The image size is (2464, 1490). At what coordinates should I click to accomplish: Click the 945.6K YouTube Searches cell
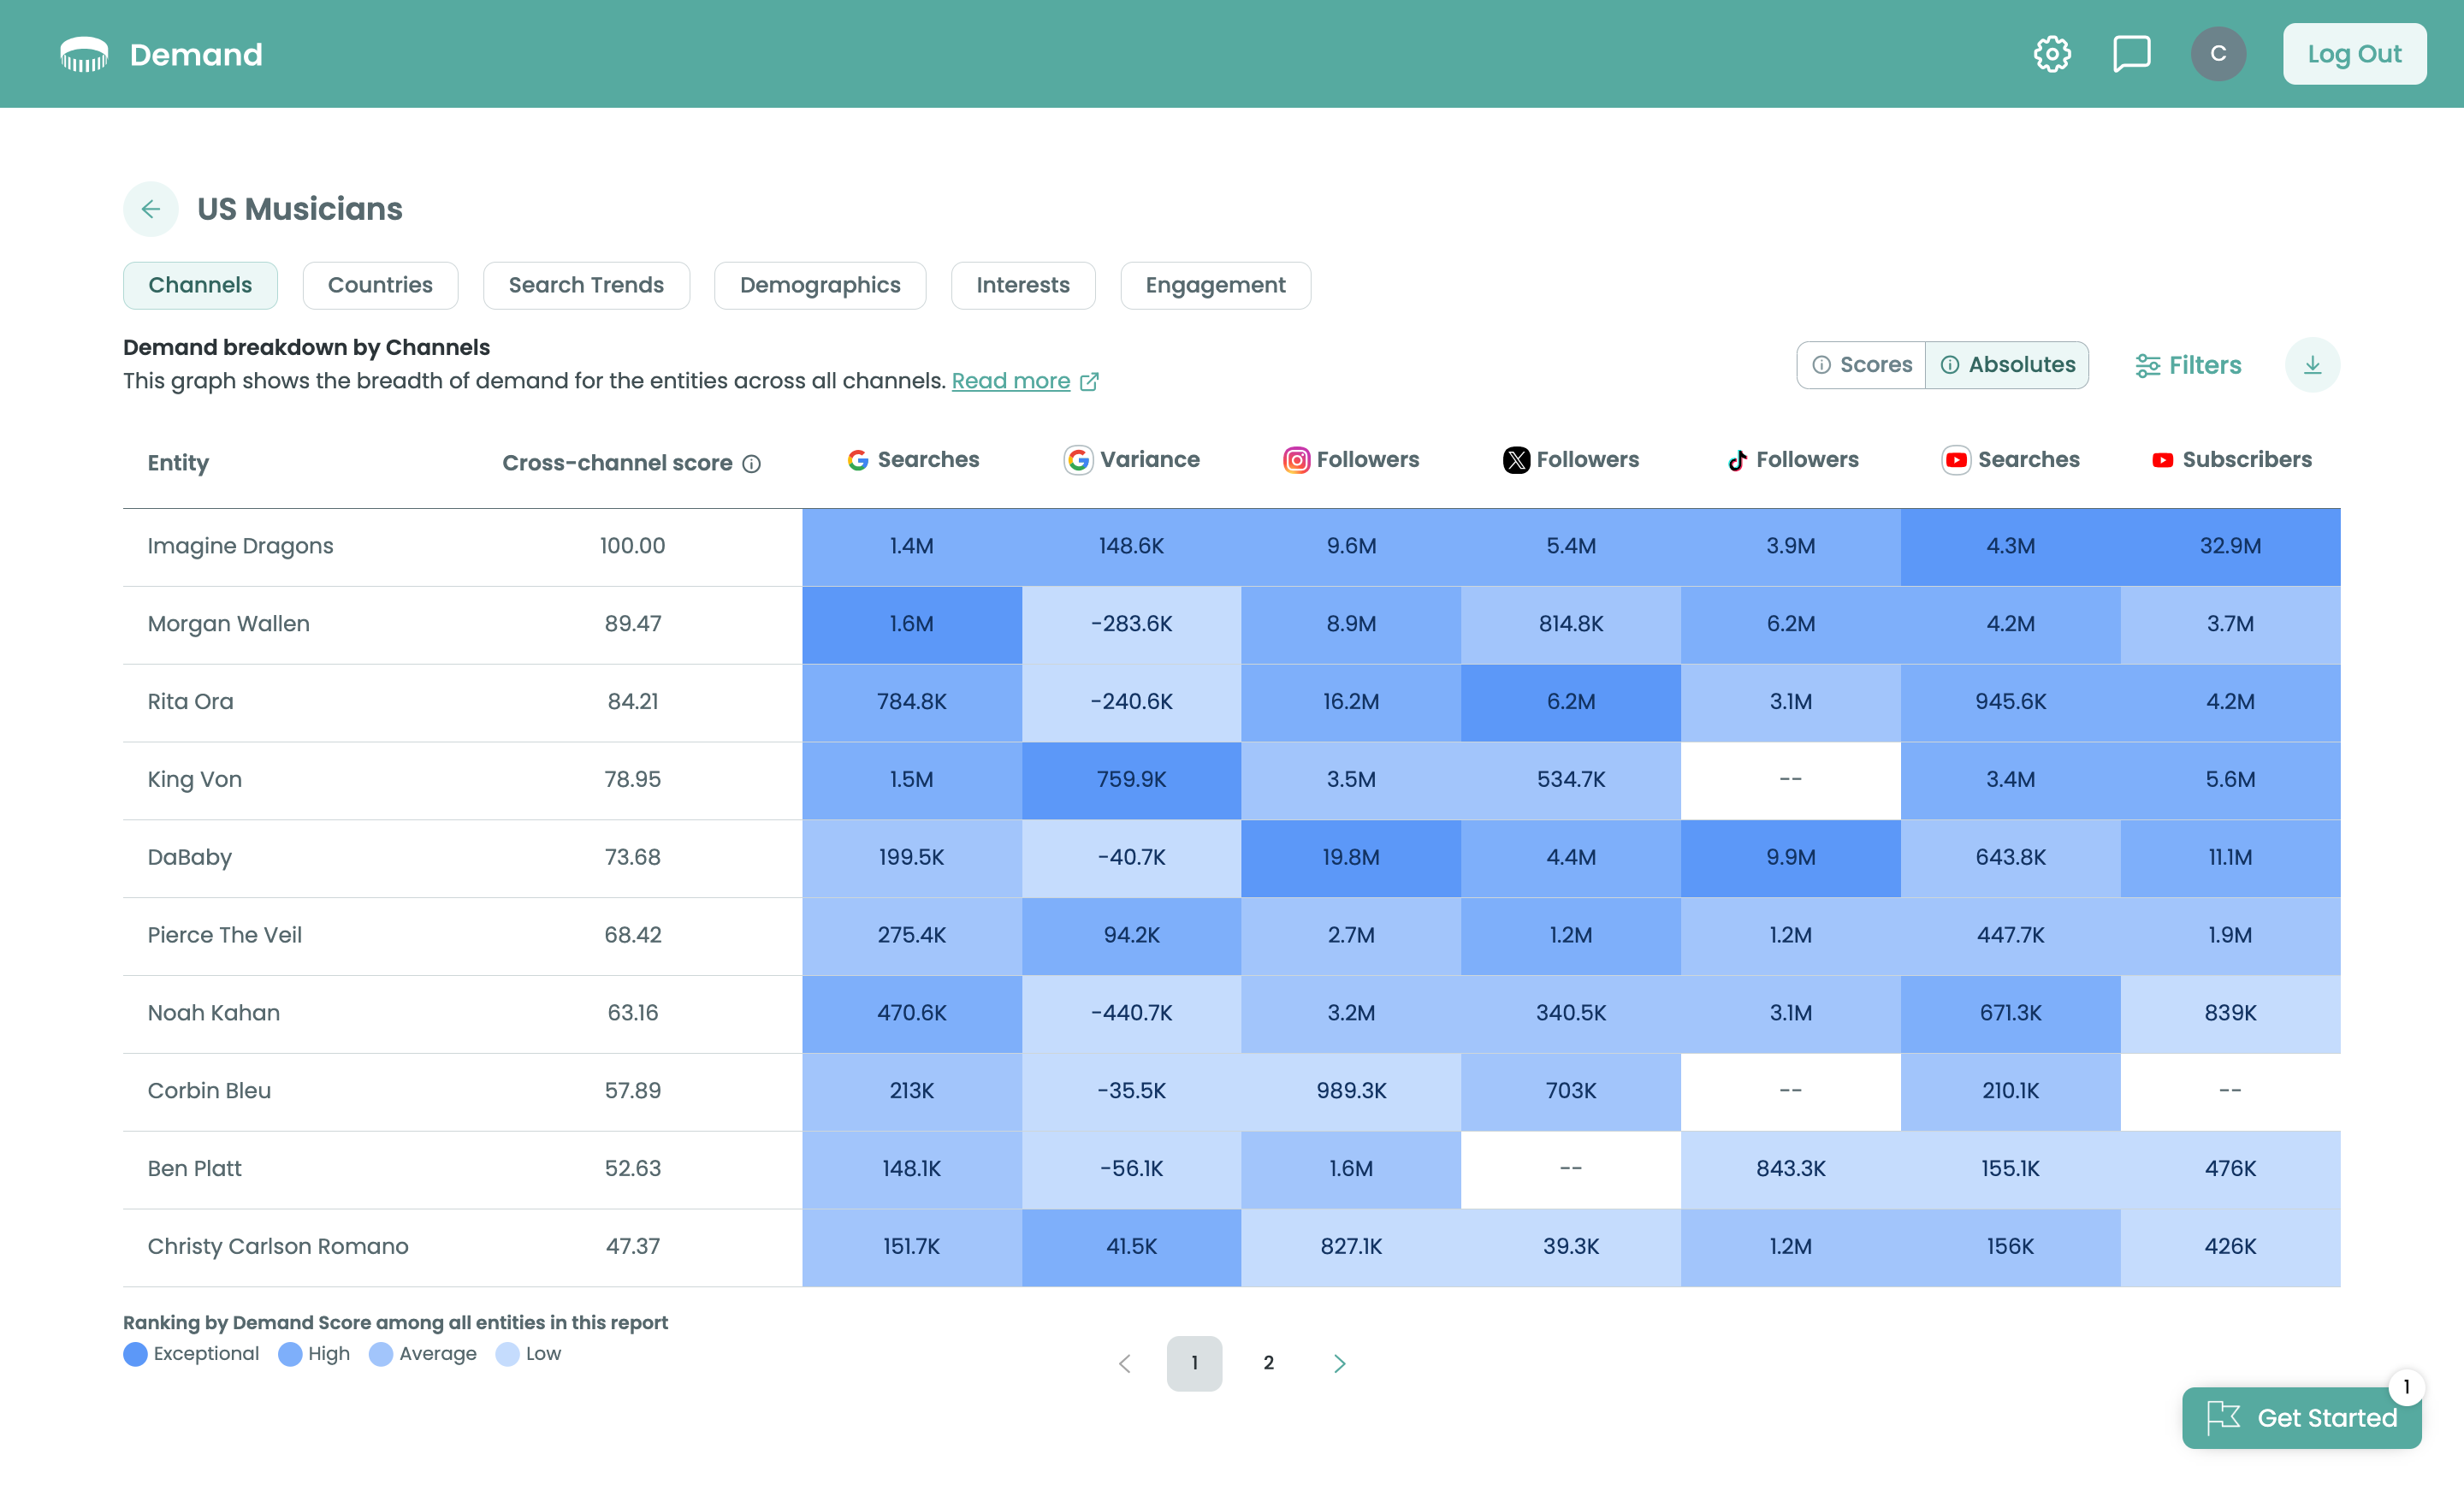2010,702
